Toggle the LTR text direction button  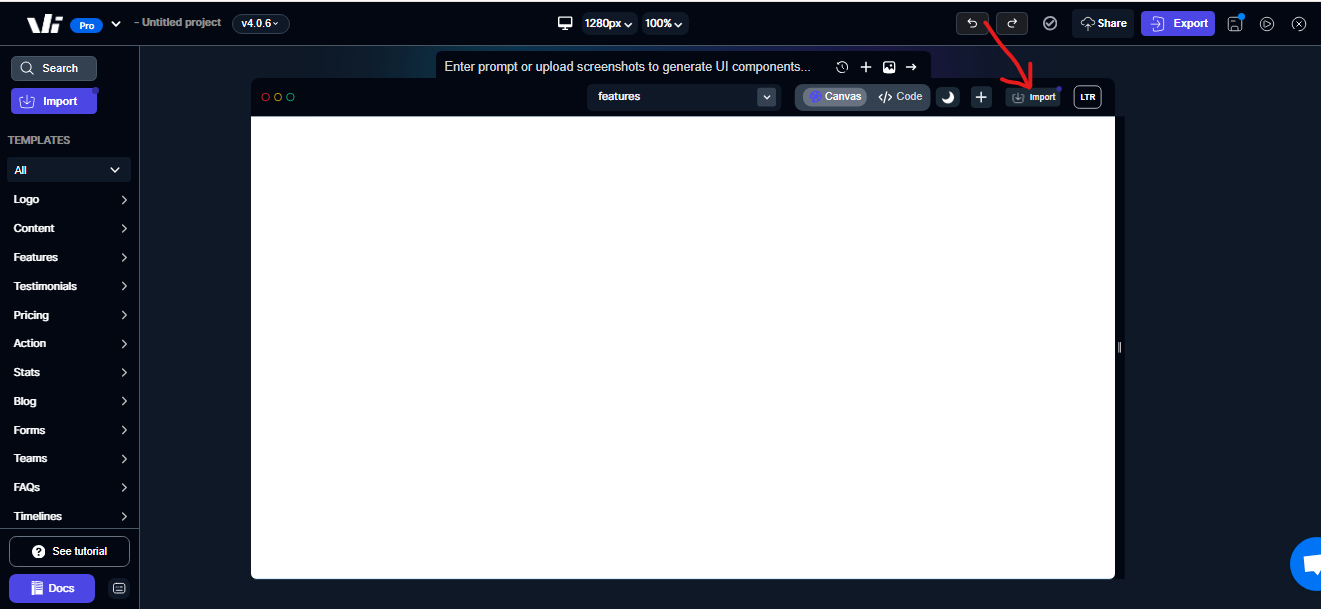1087,97
